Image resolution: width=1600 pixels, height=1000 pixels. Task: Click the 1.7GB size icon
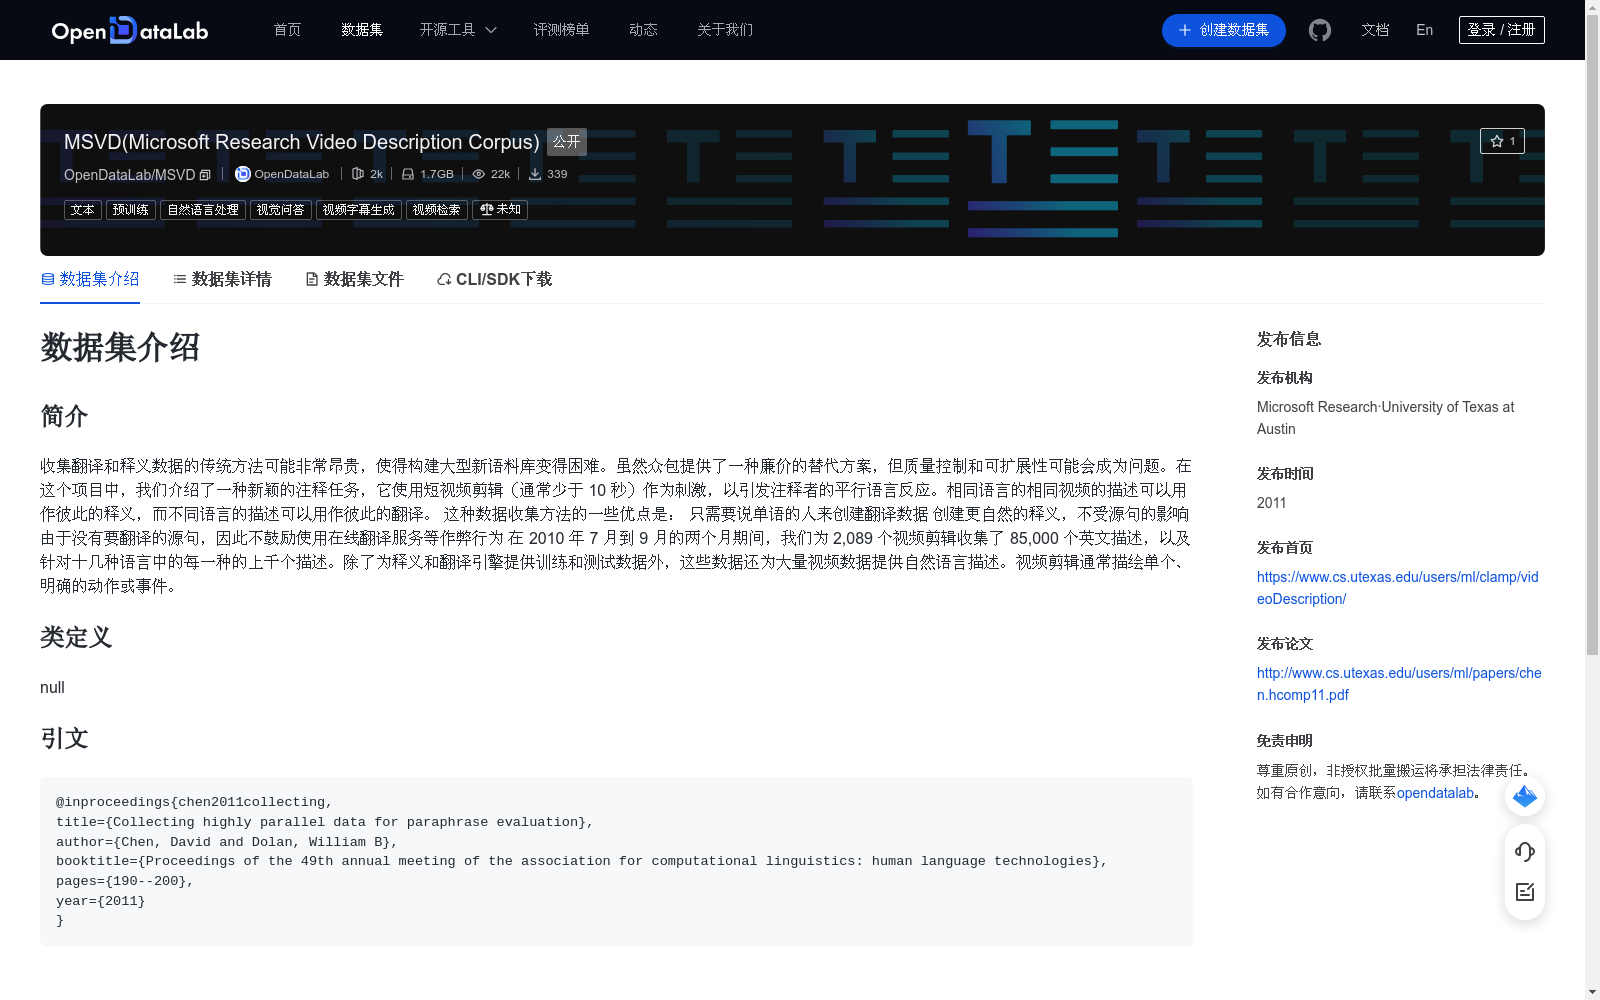click(x=408, y=174)
